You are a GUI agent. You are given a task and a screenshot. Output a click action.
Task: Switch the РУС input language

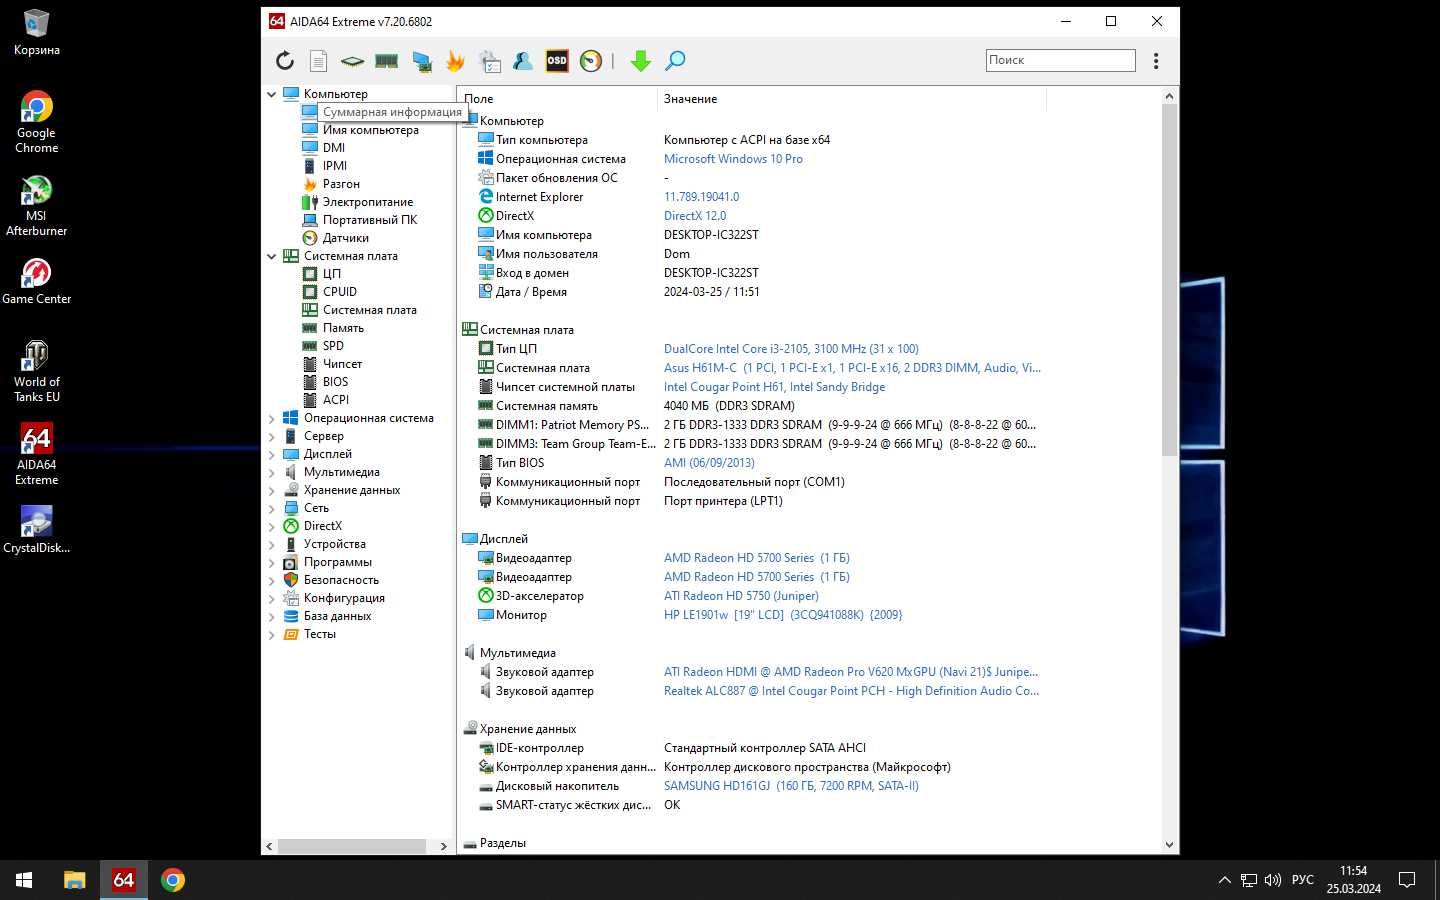pyautogui.click(x=1303, y=880)
